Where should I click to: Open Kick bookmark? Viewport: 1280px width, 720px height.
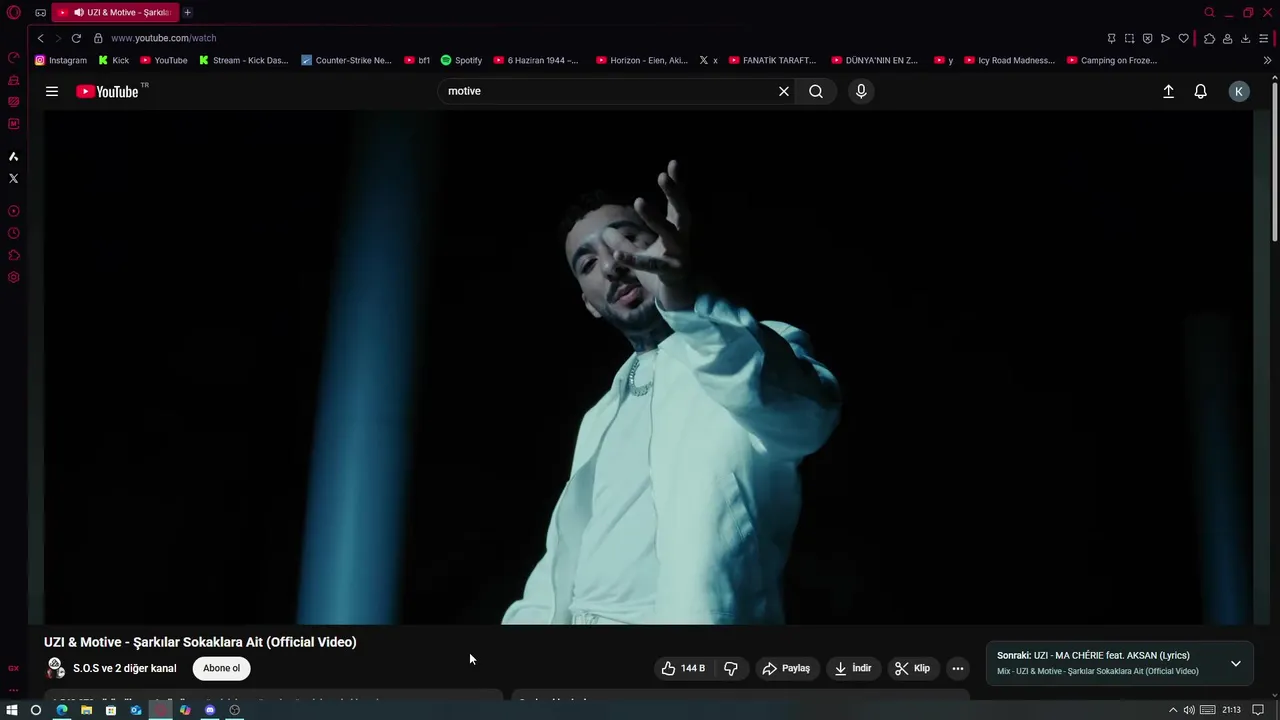114,60
